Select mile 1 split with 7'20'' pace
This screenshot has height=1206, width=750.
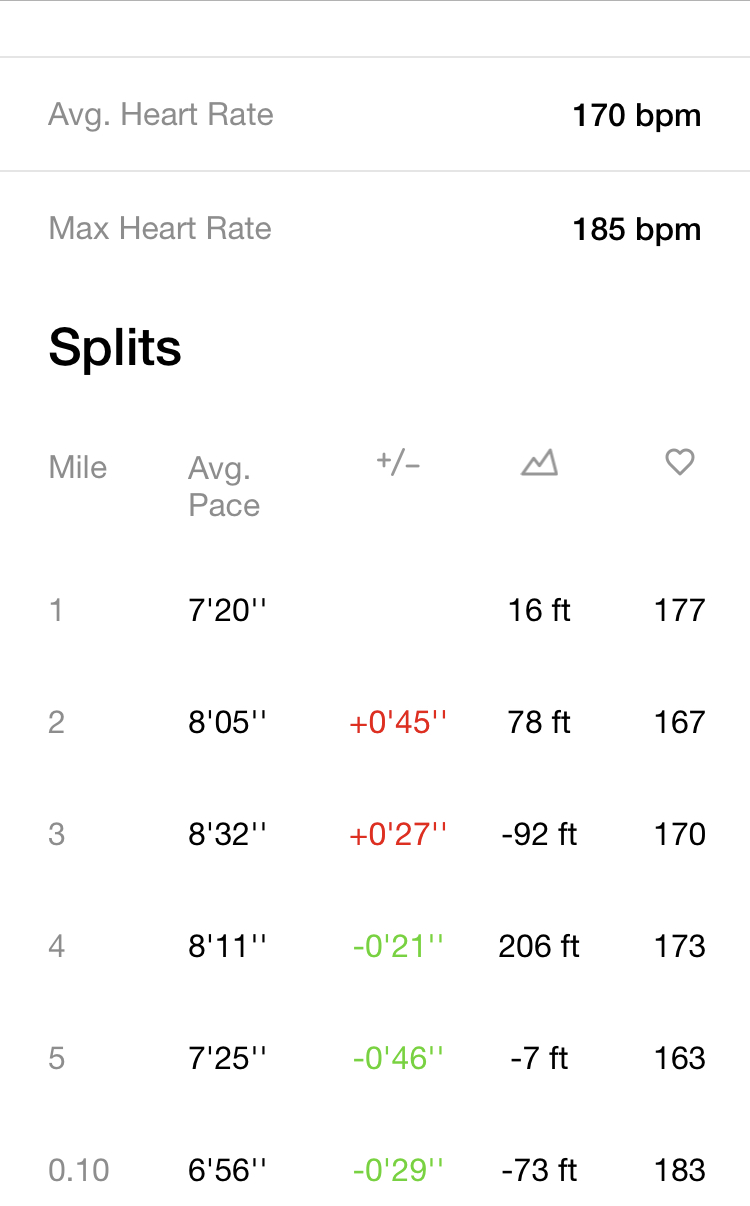pos(375,610)
